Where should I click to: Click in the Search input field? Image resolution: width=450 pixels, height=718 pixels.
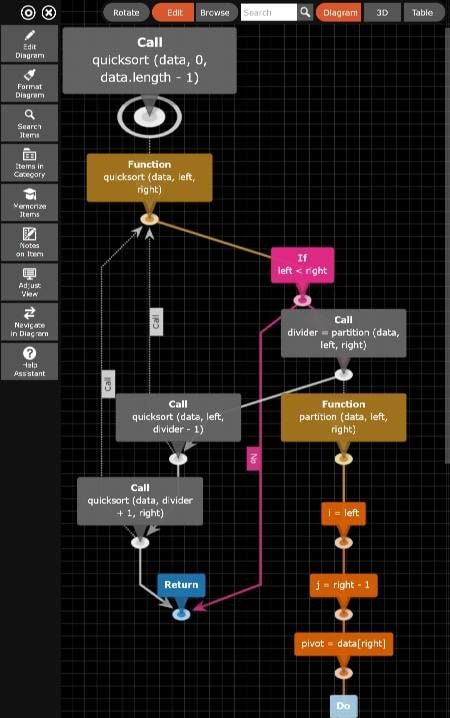coord(269,12)
